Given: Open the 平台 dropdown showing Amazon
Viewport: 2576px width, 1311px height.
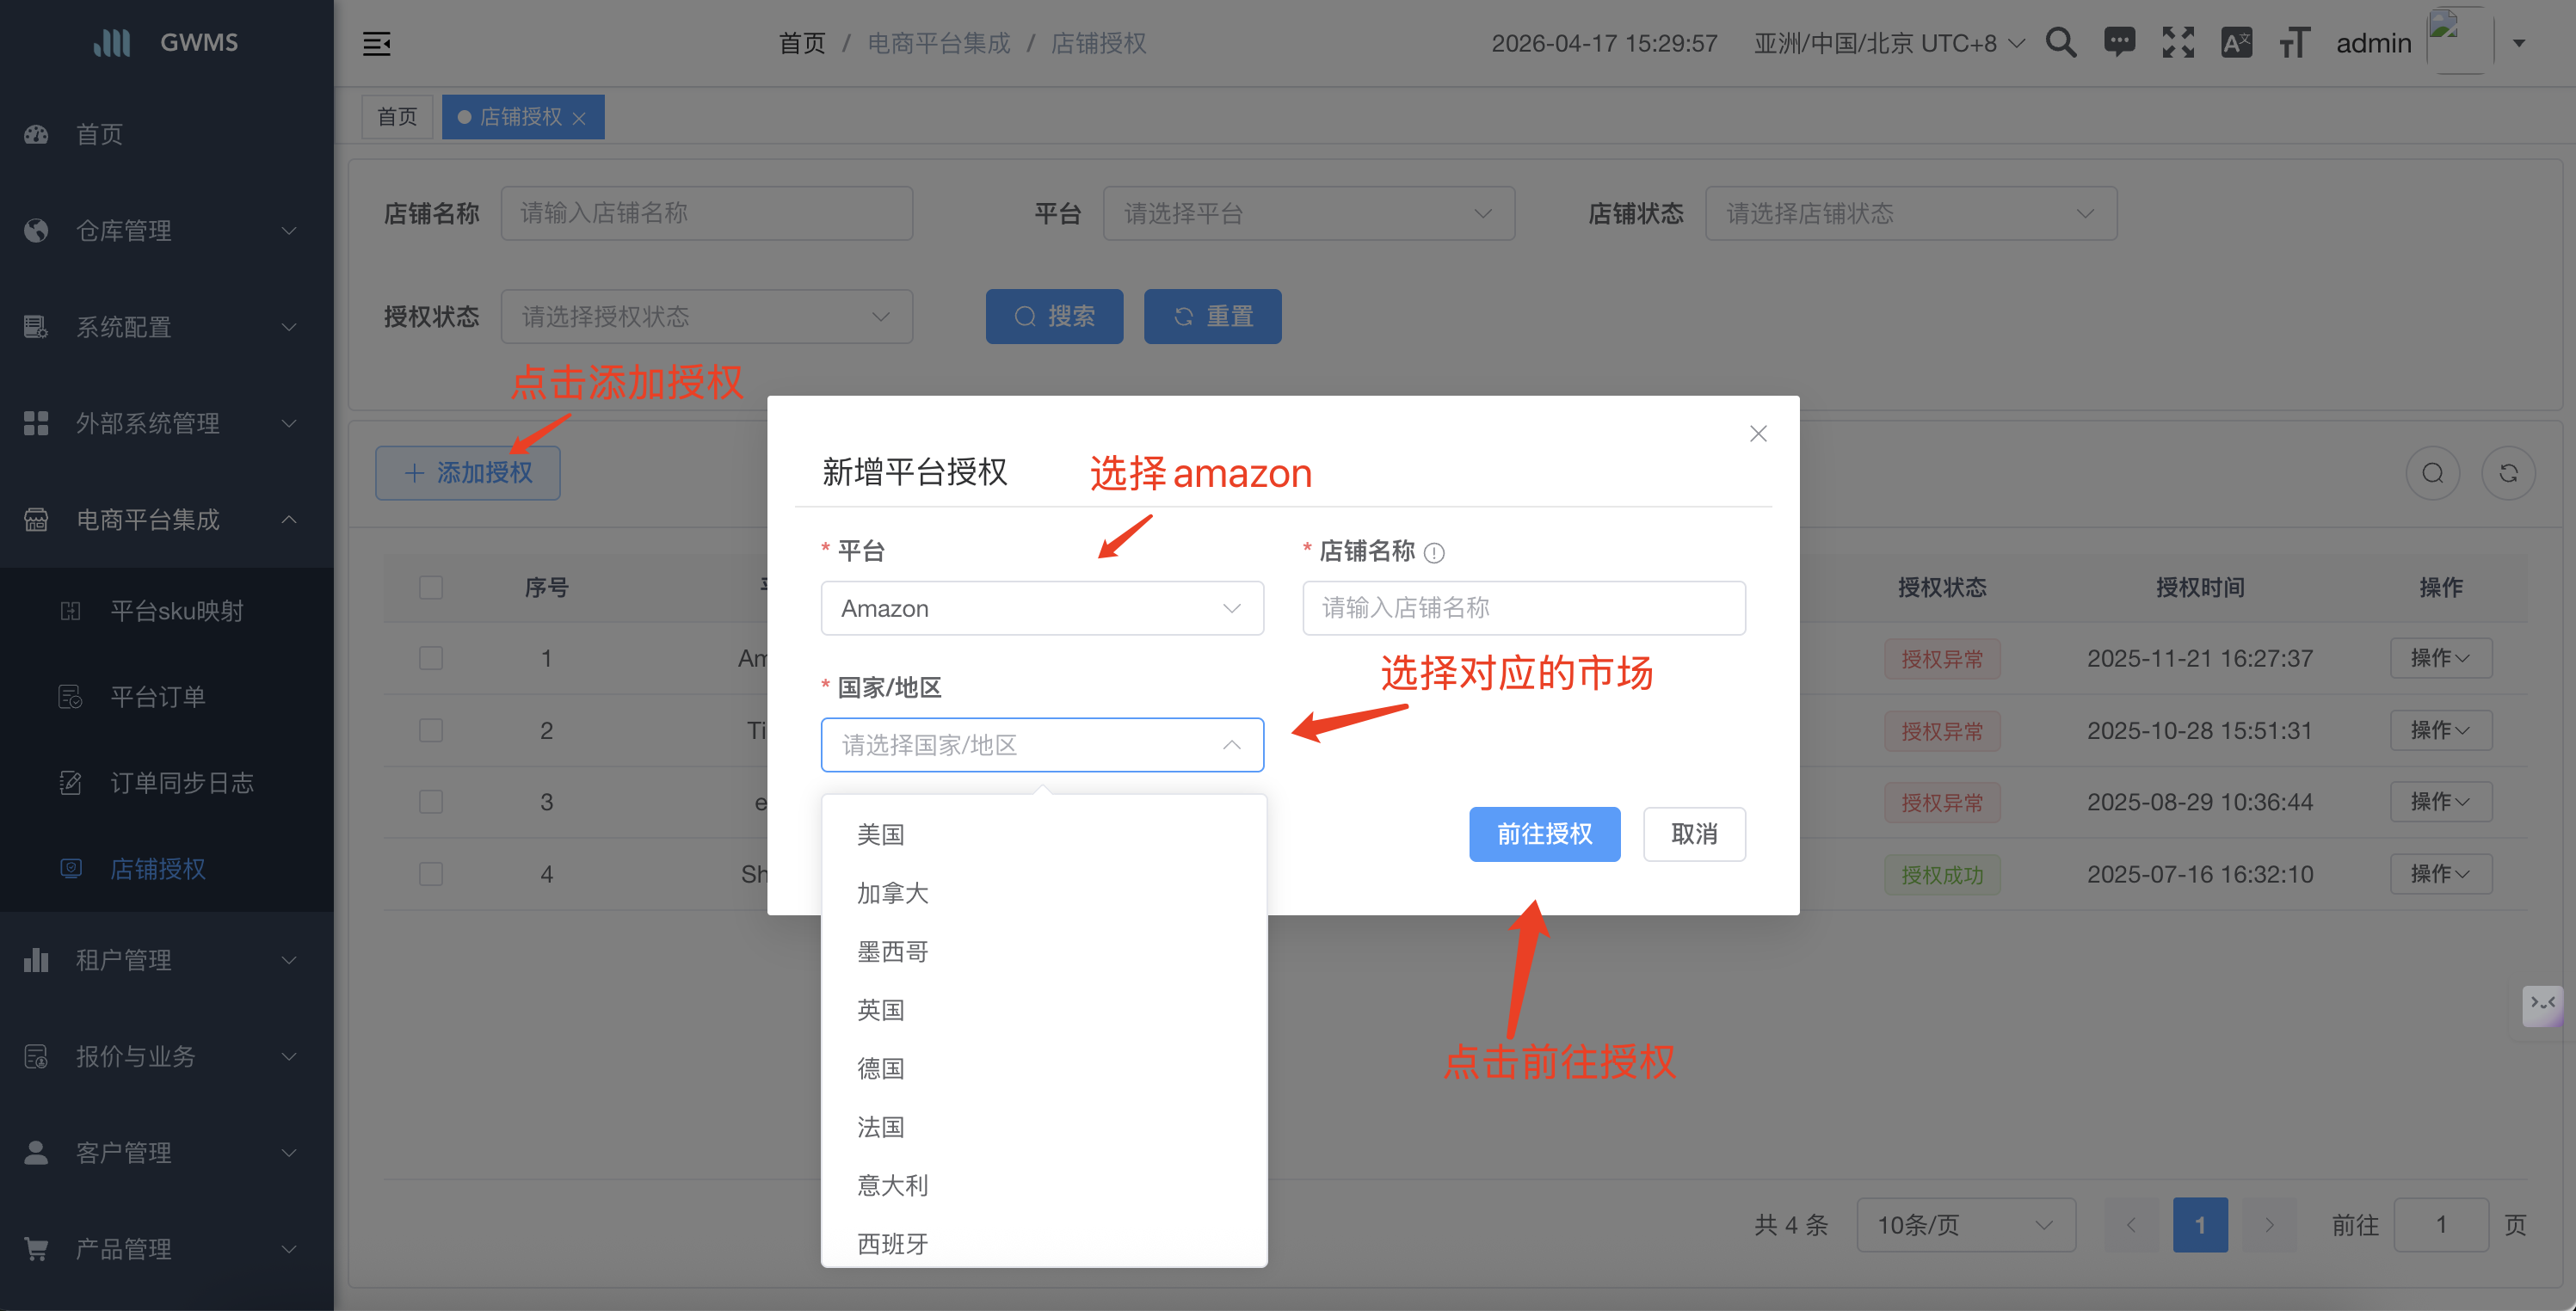Looking at the screenshot, I should [1042, 608].
